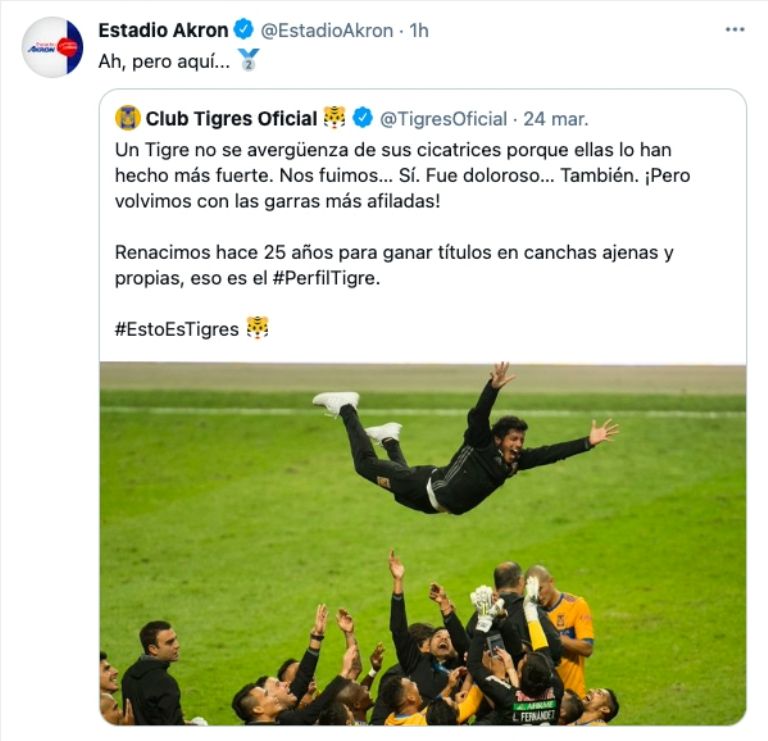768x741 pixels.
Task: Click the silver medal emoji
Action: [248, 60]
